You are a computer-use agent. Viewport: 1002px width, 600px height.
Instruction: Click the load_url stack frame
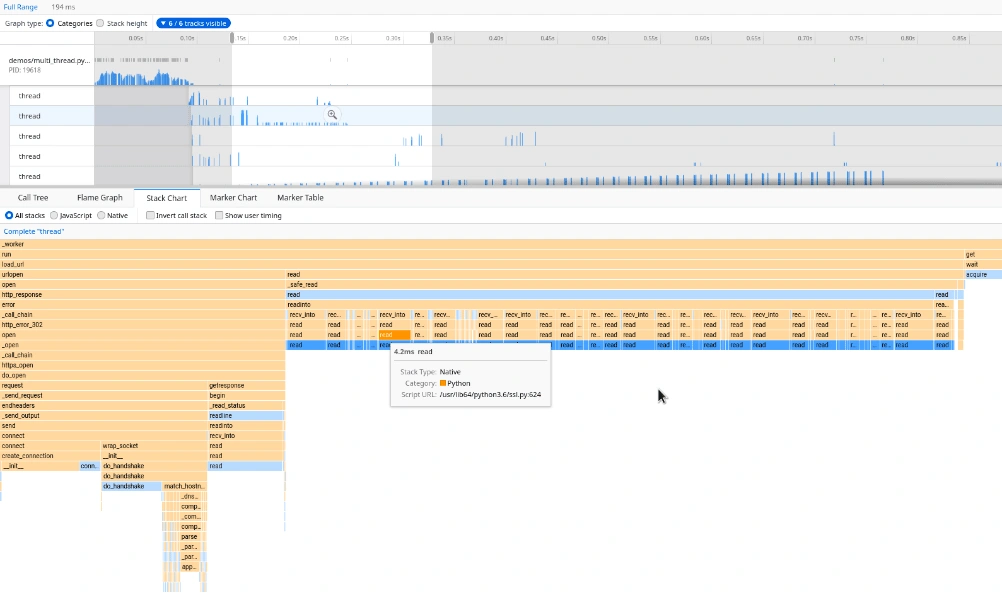482,265
